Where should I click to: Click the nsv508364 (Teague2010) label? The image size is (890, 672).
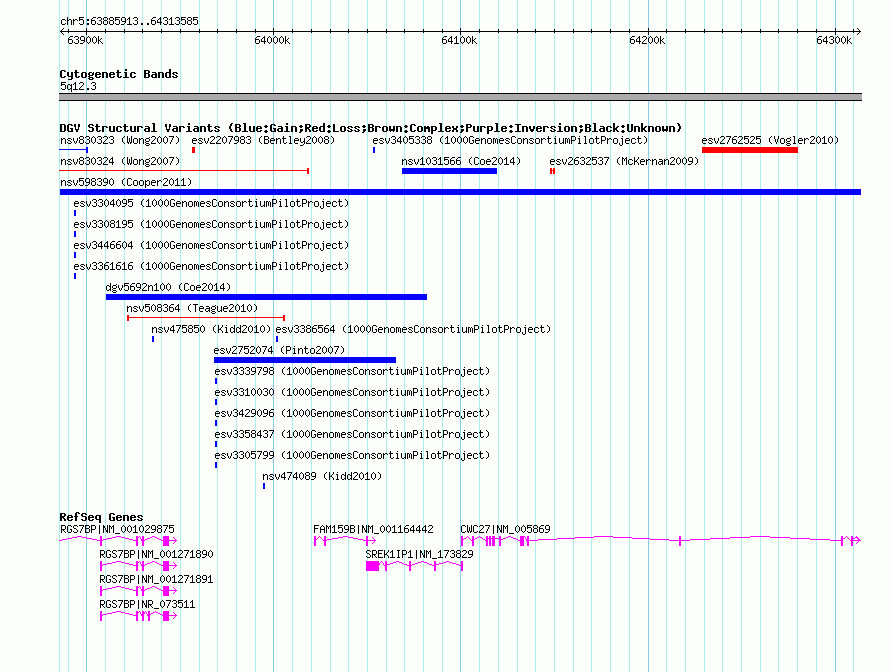(192, 308)
